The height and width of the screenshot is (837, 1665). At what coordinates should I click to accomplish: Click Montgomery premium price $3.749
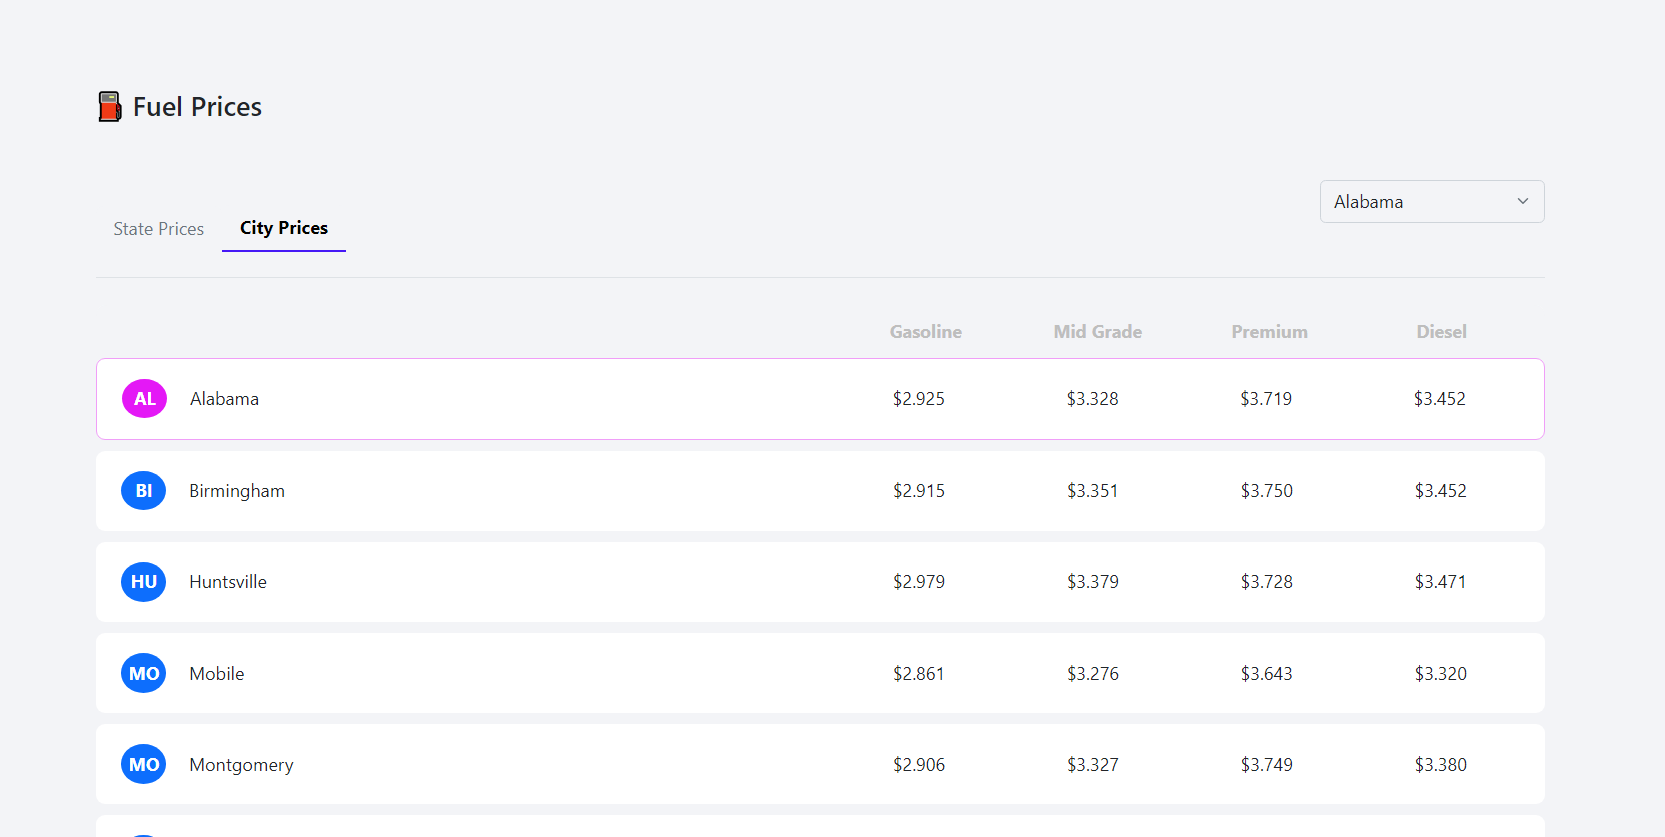(1267, 765)
